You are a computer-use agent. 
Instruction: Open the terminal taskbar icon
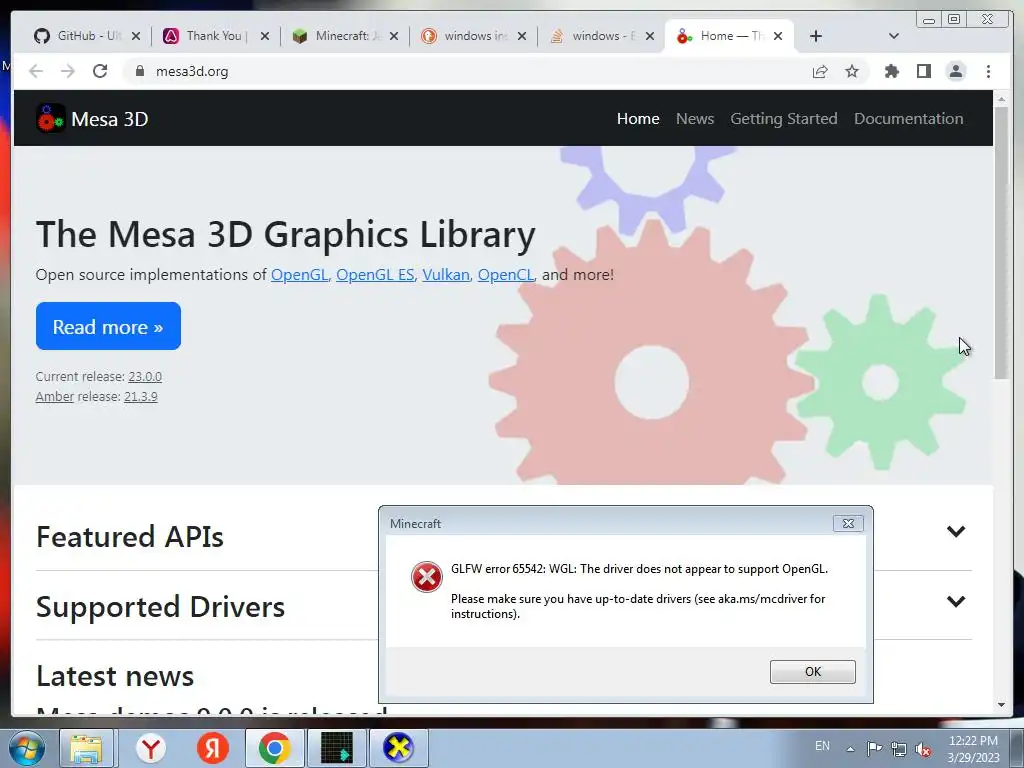click(x=337, y=748)
